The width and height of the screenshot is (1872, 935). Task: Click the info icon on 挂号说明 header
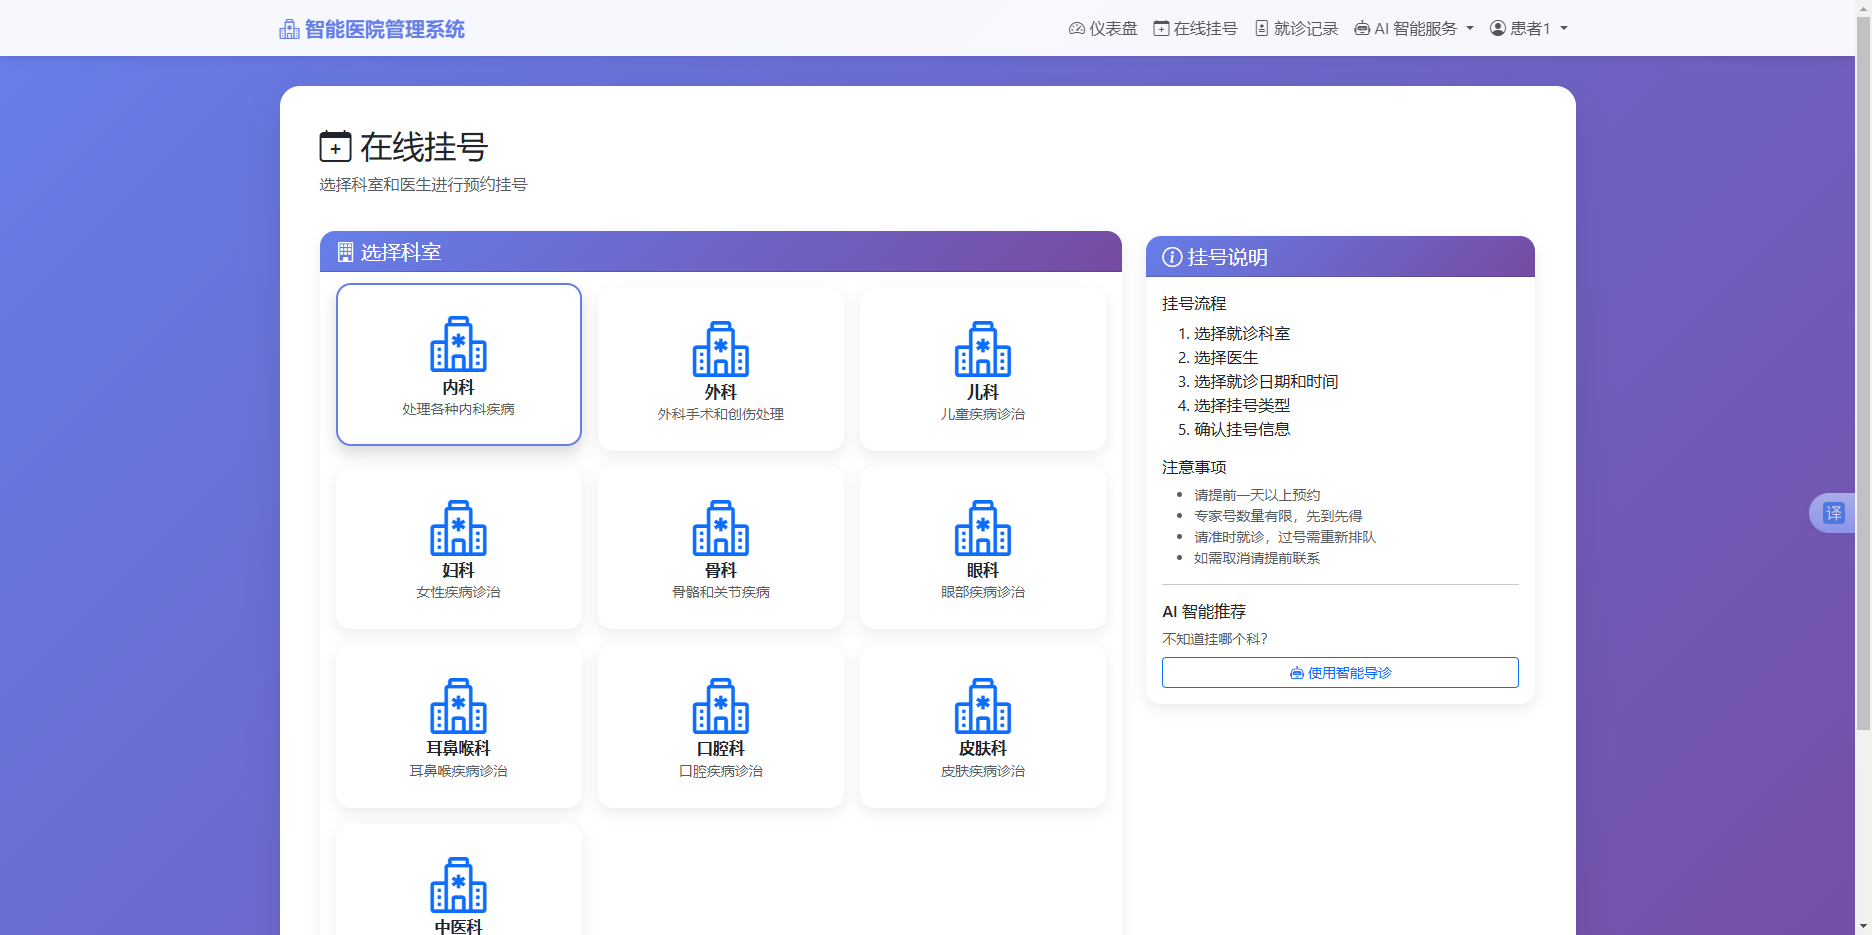tap(1171, 257)
